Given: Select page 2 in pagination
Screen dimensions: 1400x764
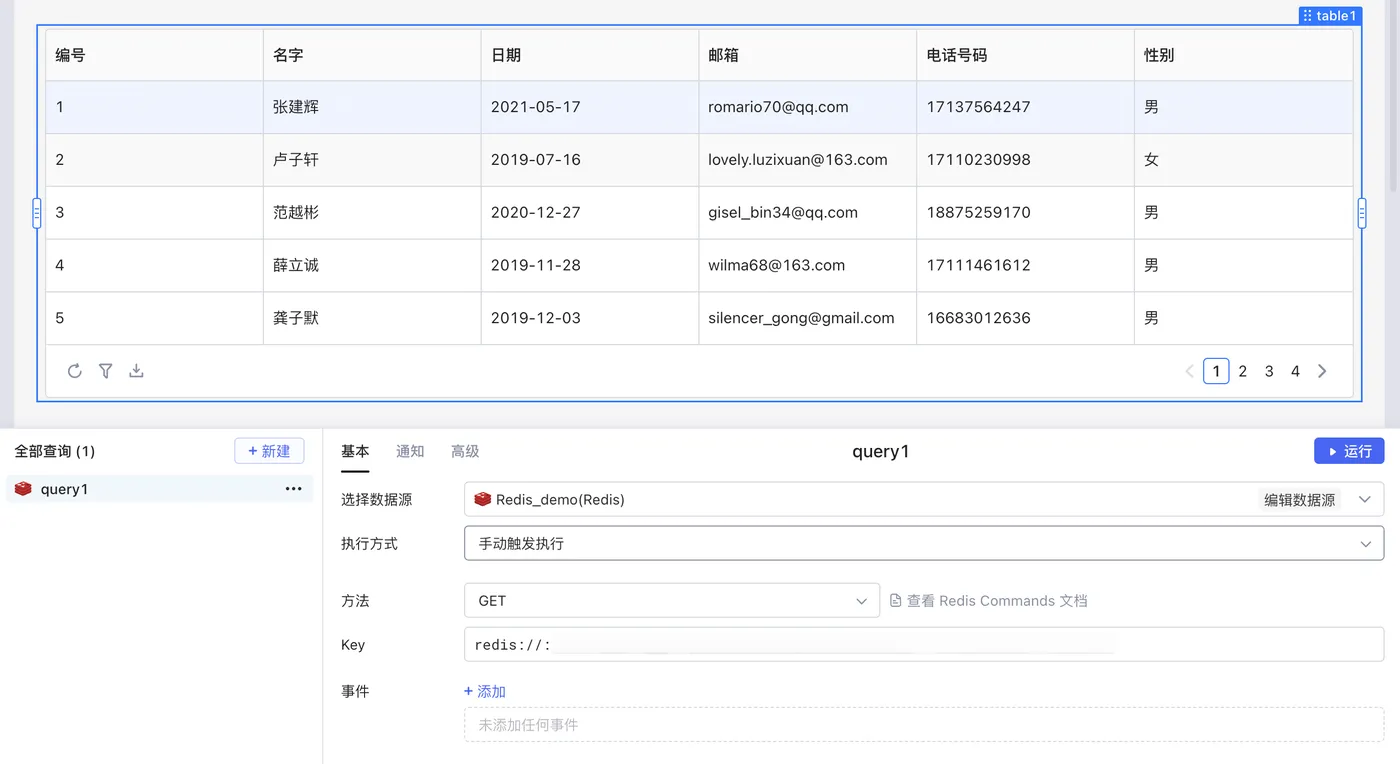Looking at the screenshot, I should click(1243, 371).
